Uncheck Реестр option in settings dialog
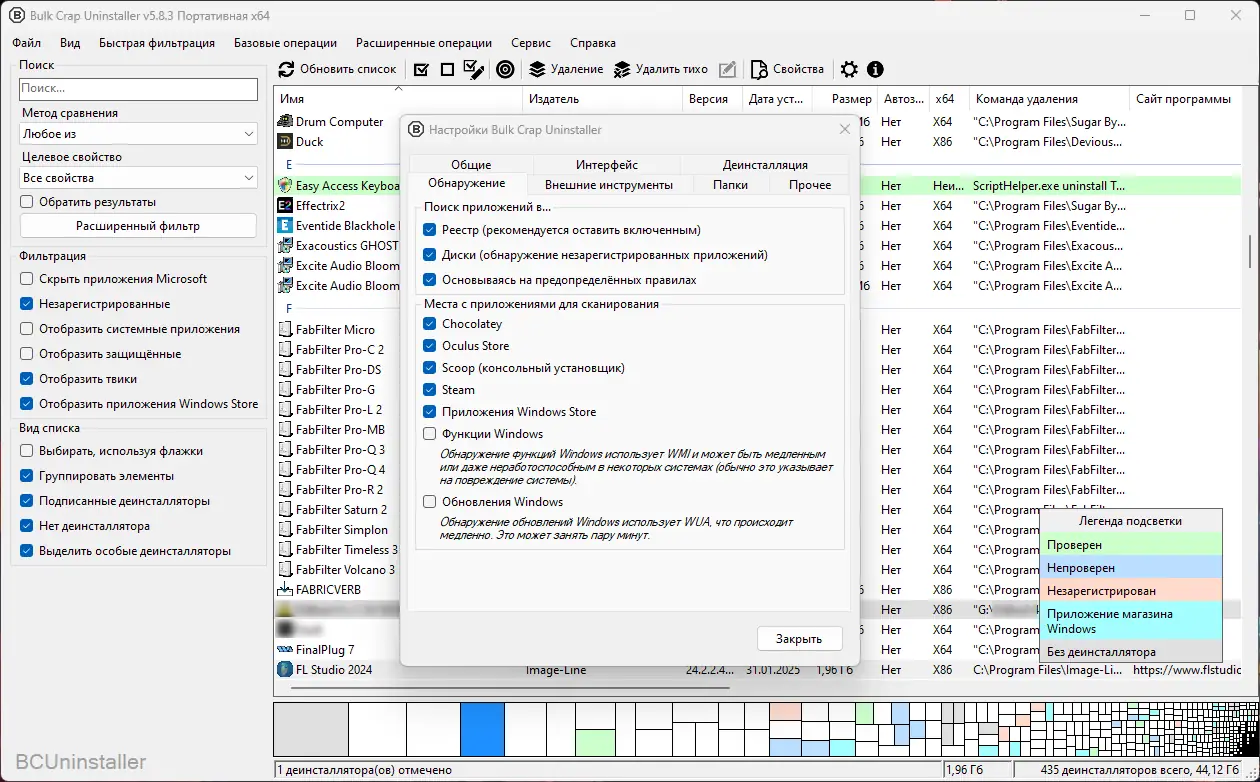The width and height of the screenshot is (1260, 782). click(430, 230)
